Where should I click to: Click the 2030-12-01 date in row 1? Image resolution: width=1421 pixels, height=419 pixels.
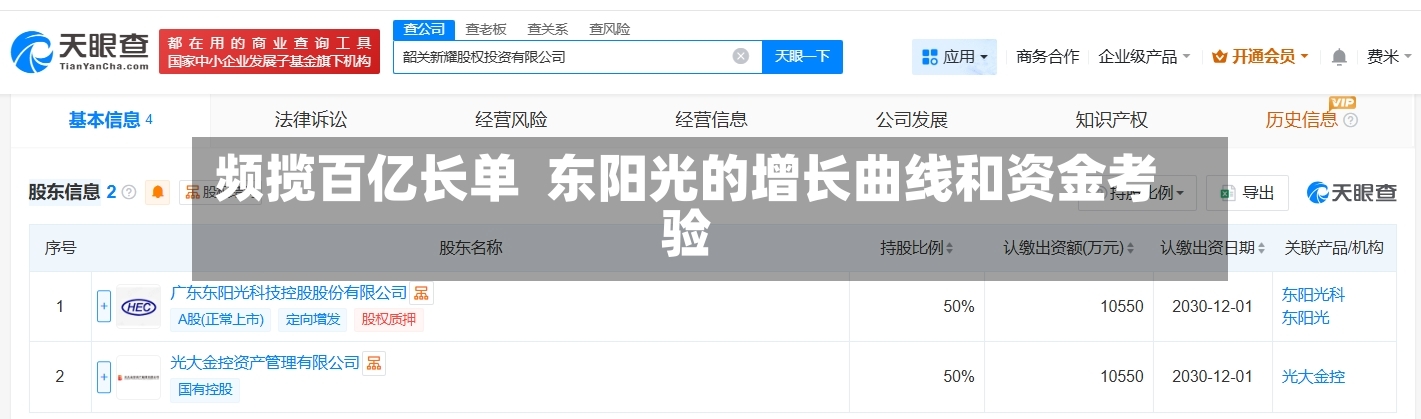click(x=1212, y=307)
